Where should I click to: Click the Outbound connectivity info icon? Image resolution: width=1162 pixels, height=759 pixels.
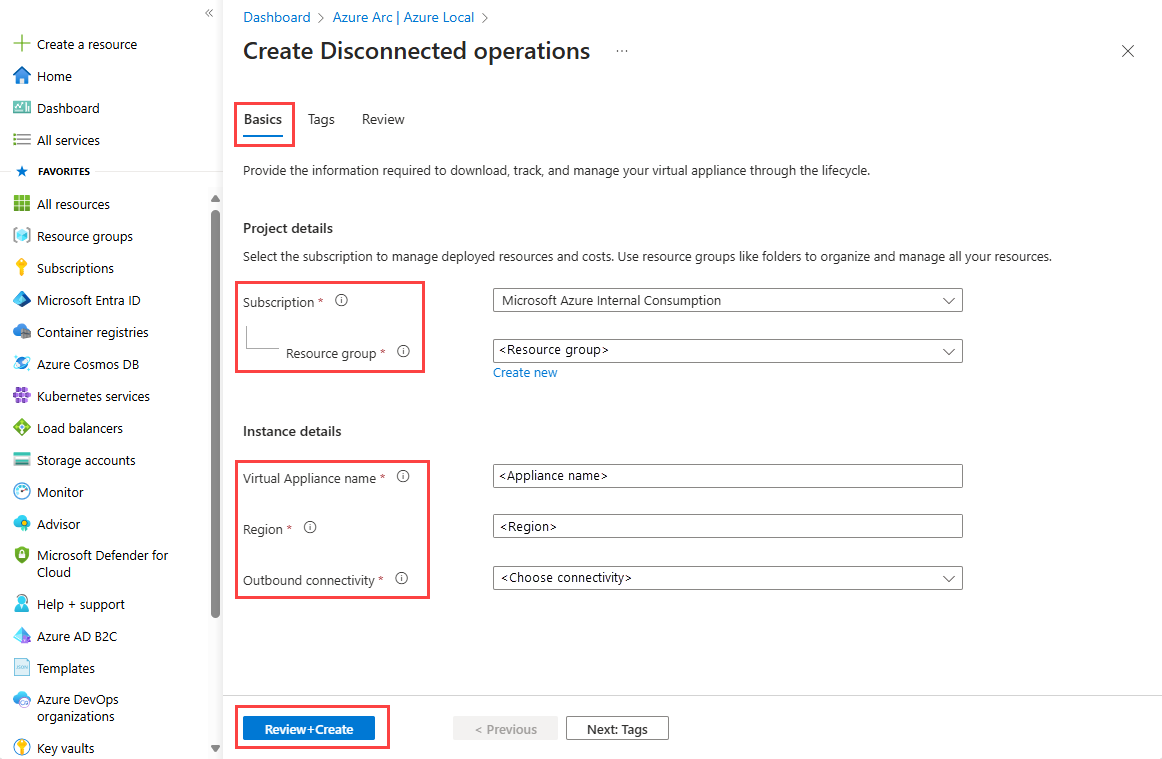(402, 578)
